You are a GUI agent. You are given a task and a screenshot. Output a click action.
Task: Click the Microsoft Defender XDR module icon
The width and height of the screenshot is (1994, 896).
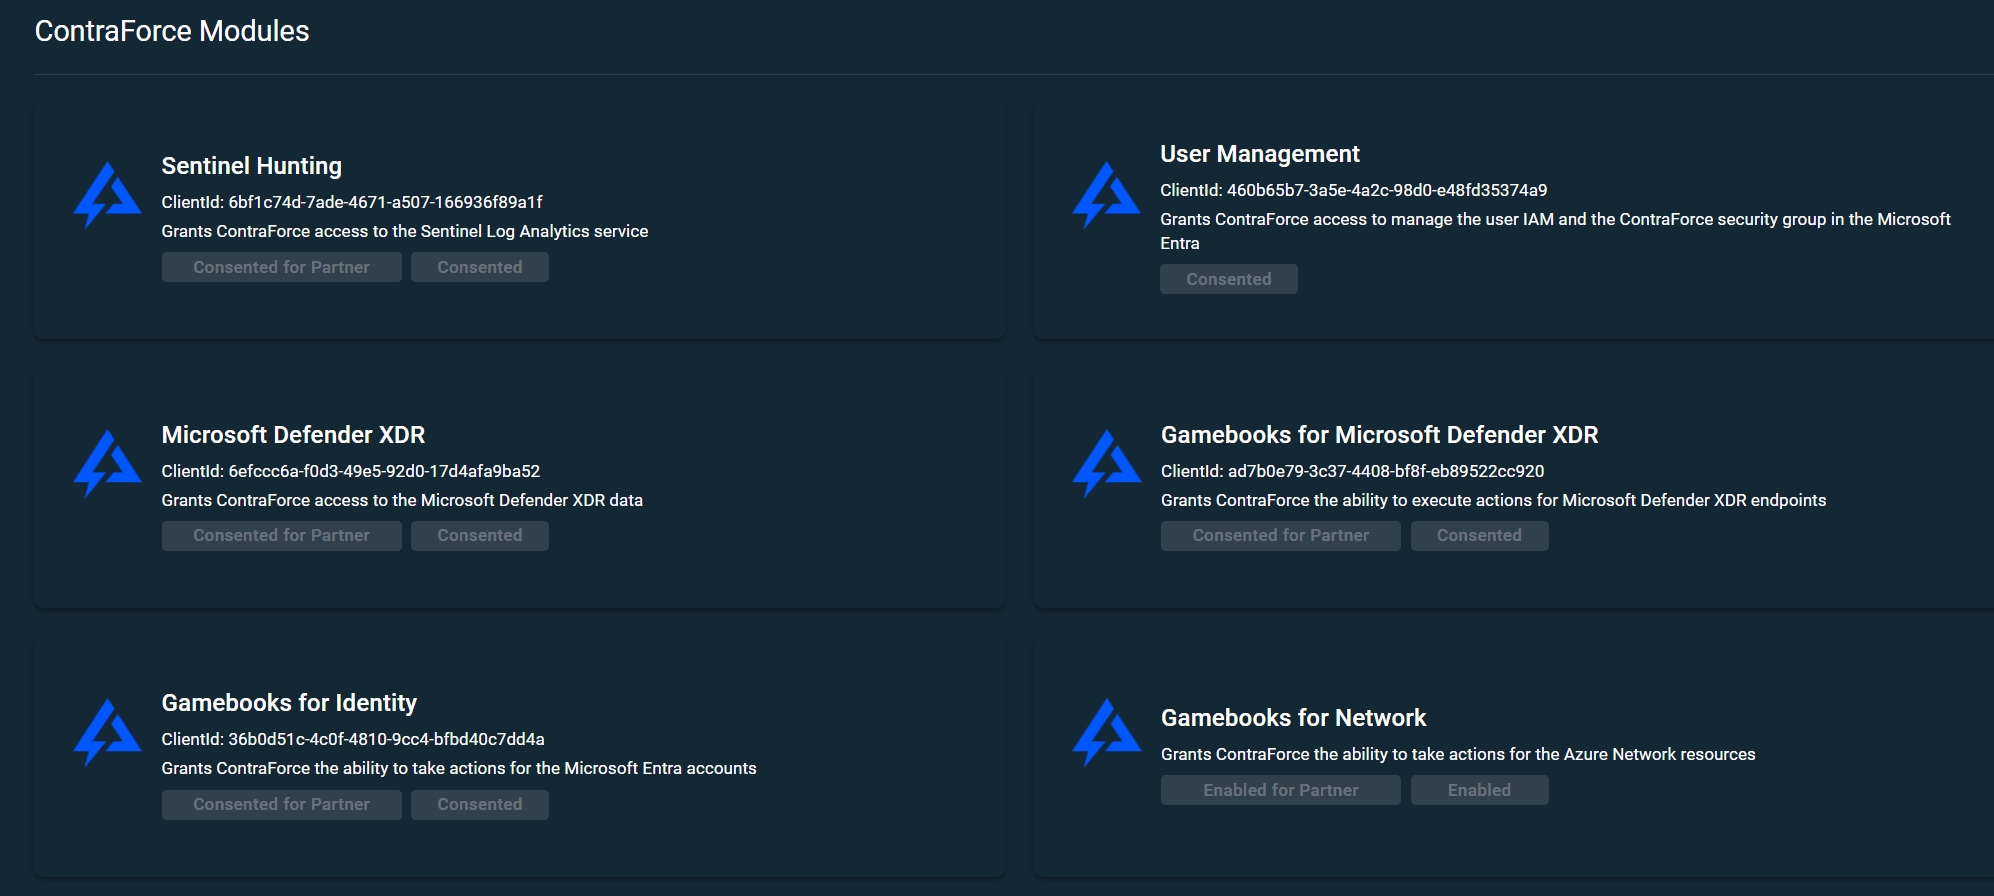click(x=107, y=463)
